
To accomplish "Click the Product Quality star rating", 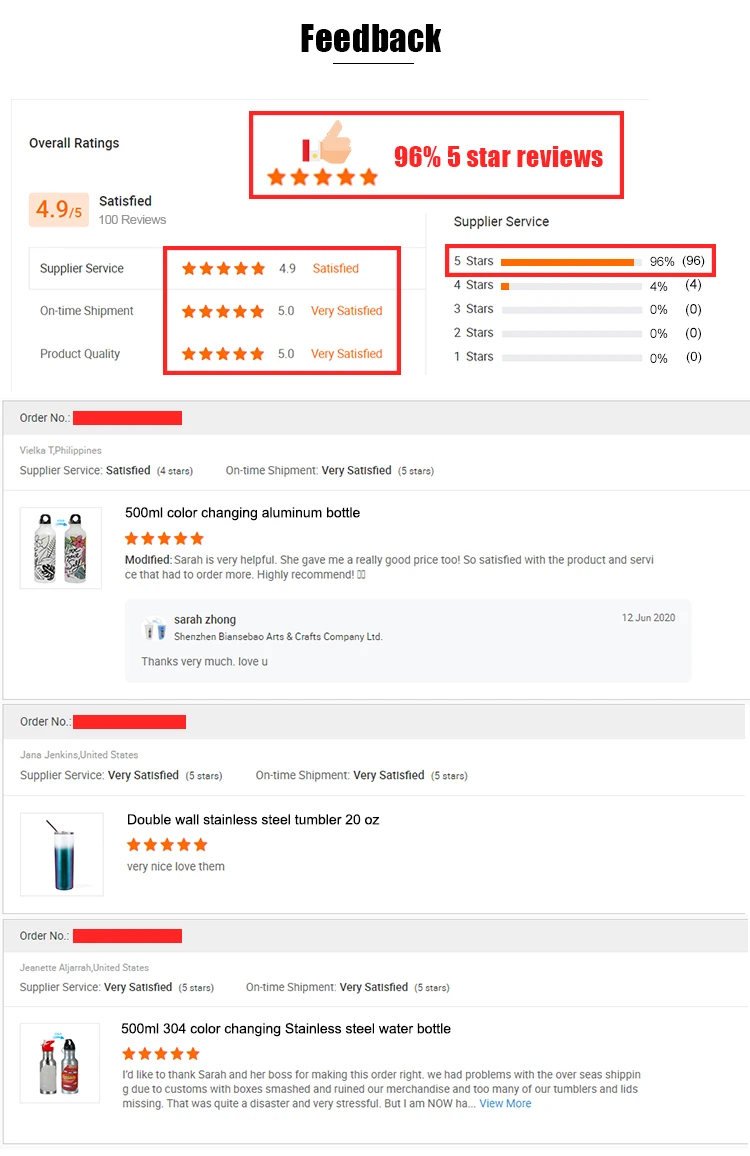I will click(x=223, y=354).
